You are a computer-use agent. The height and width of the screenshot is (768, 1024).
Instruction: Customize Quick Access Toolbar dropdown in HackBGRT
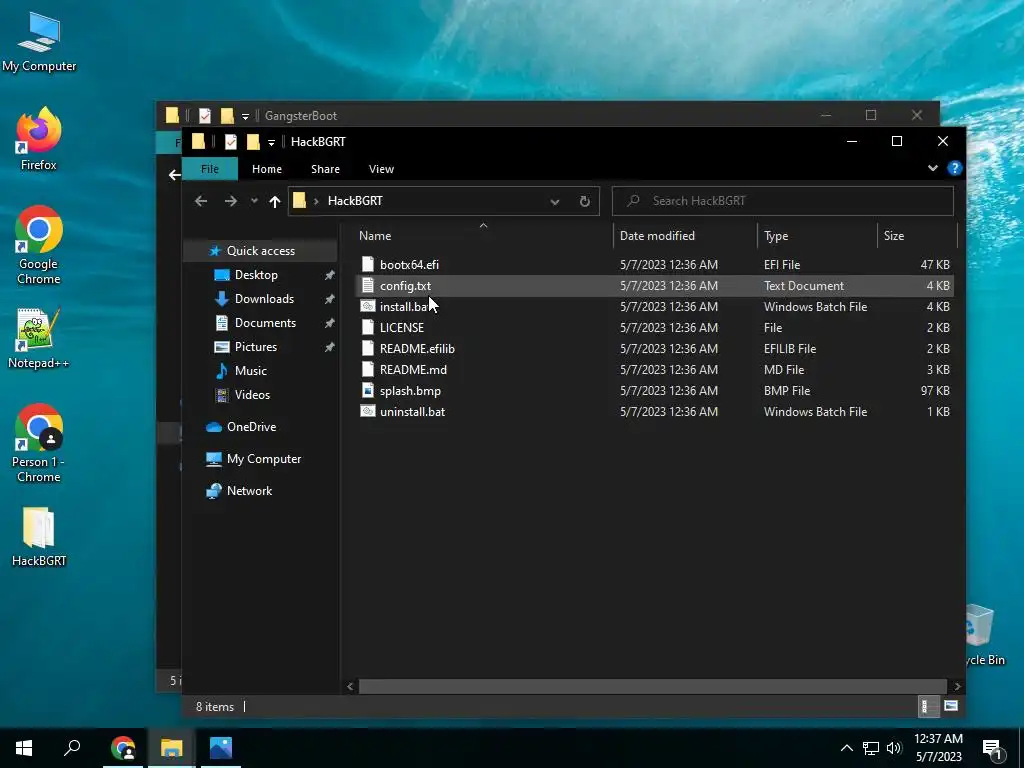pyautogui.click(x=271, y=142)
